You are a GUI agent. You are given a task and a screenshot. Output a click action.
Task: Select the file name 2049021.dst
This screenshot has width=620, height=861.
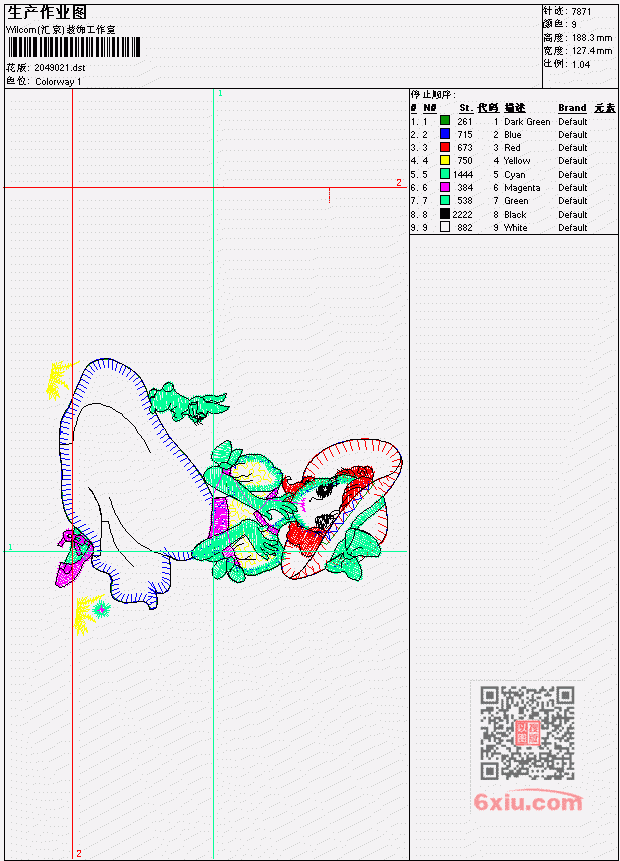coord(60,68)
